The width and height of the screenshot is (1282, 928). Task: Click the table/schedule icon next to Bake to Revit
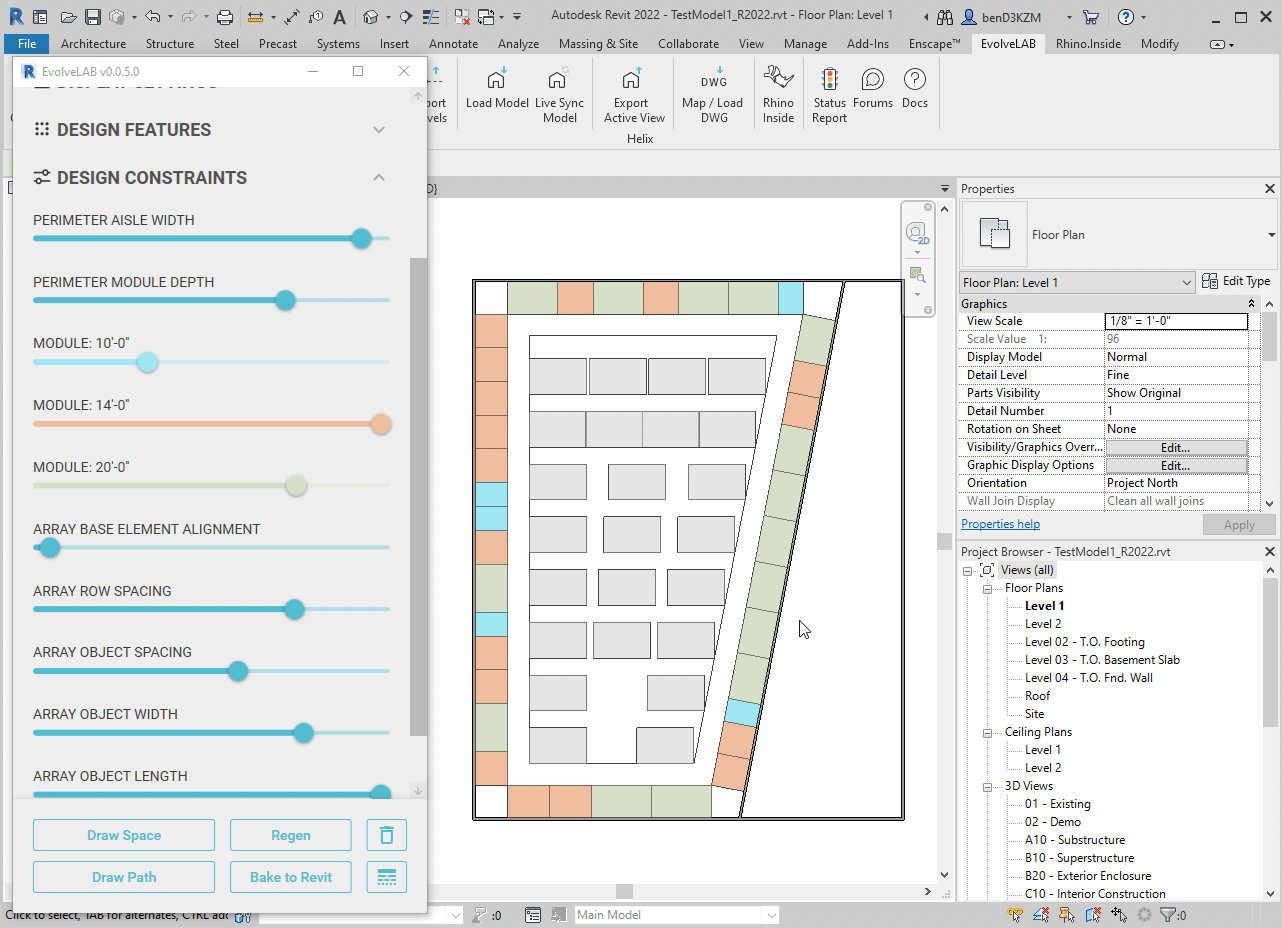pos(387,877)
